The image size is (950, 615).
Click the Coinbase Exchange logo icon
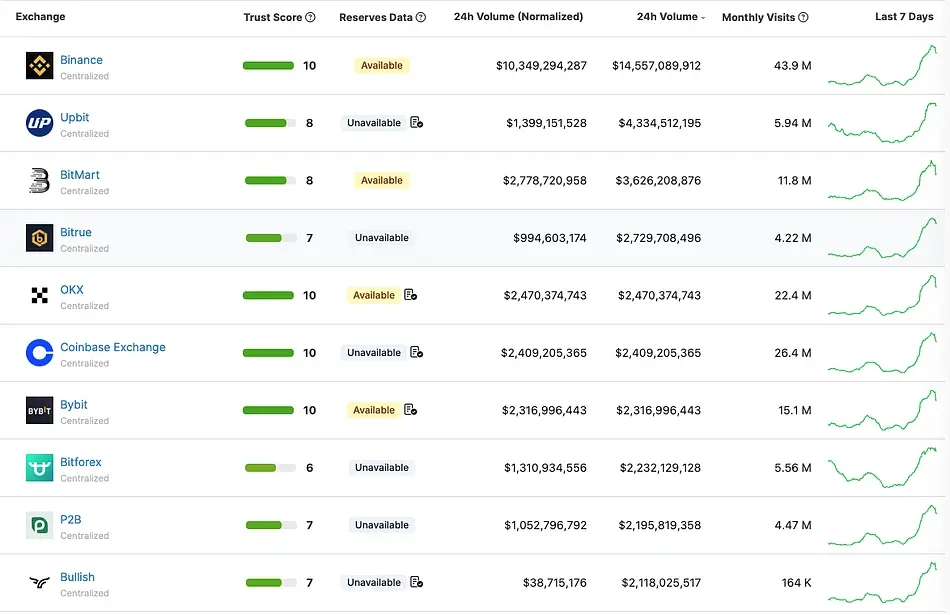click(39, 353)
